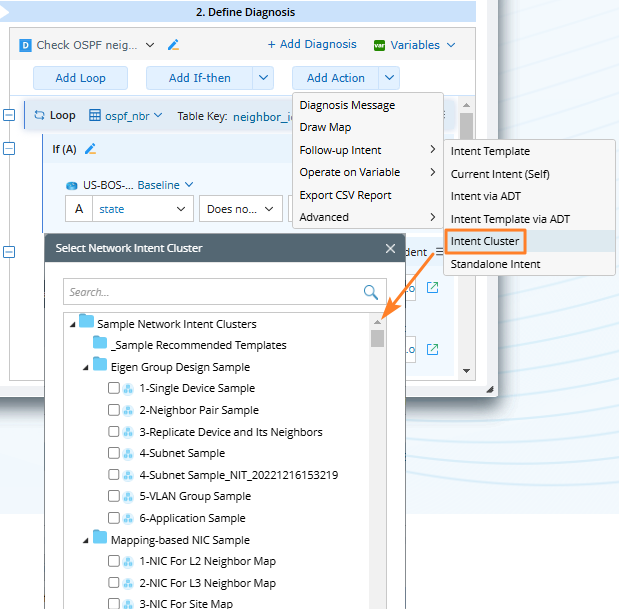The image size is (619, 609).
Task: Click the Add Action button
Action: tap(336, 78)
